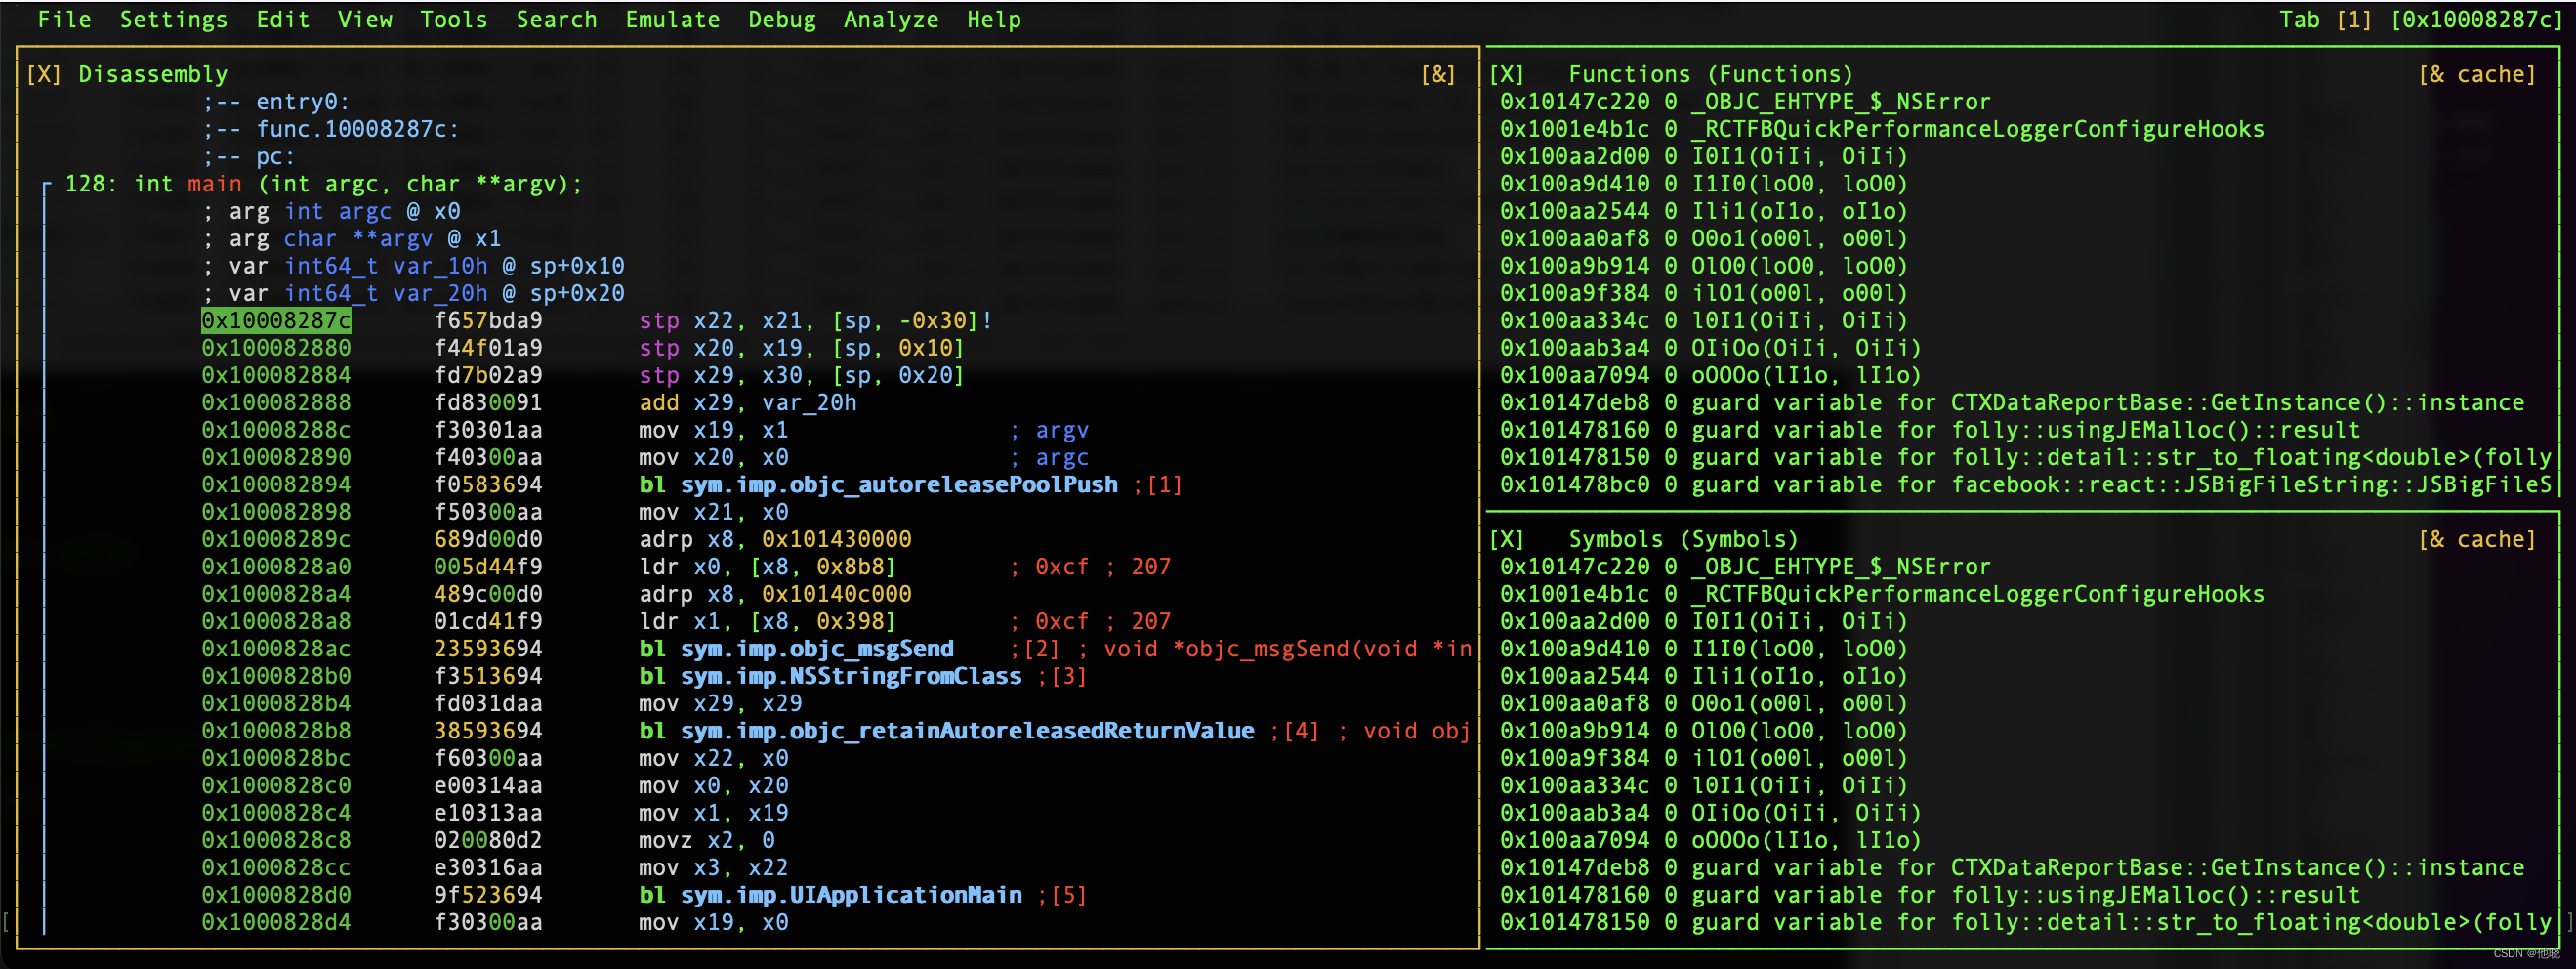Click Functions entry at 0x100a9d410
The height and width of the screenshot is (969, 2576).
coord(1704,184)
